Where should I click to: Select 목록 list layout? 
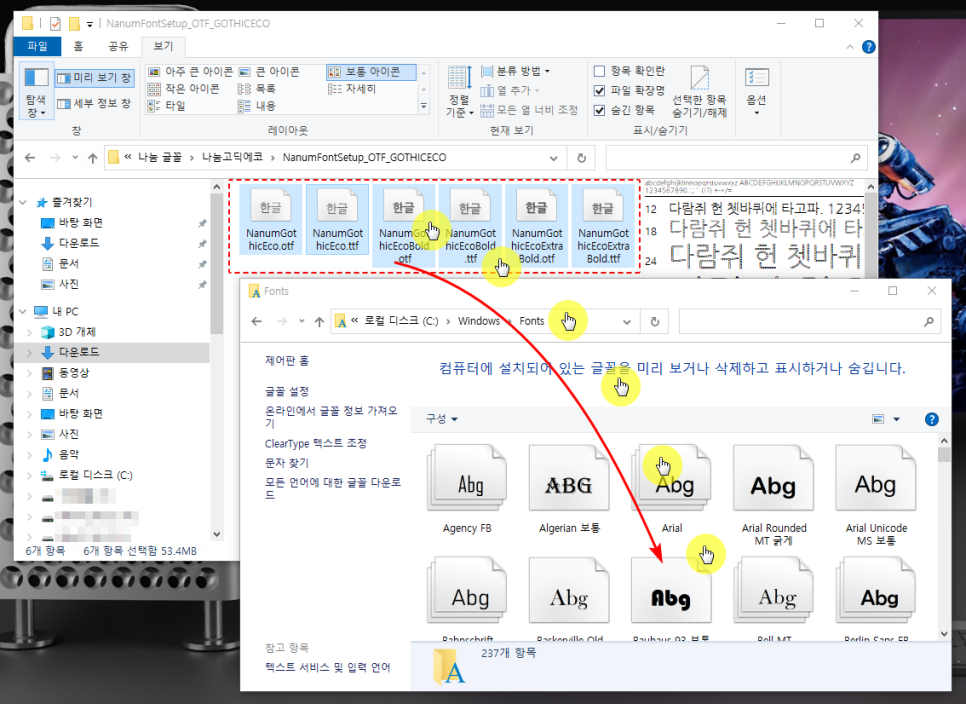click(257, 89)
